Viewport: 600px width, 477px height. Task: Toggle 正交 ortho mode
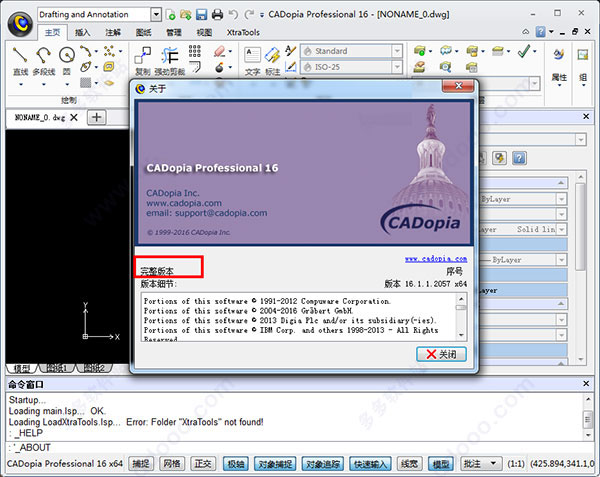203,464
